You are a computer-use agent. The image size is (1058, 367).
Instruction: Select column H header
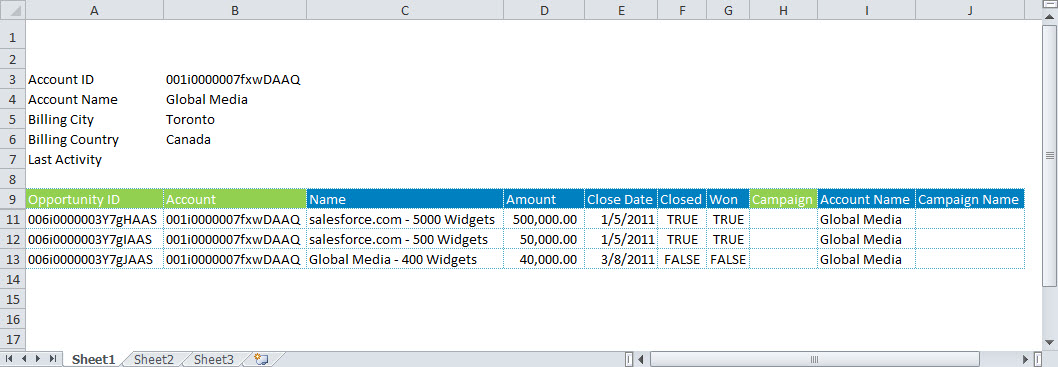point(783,9)
